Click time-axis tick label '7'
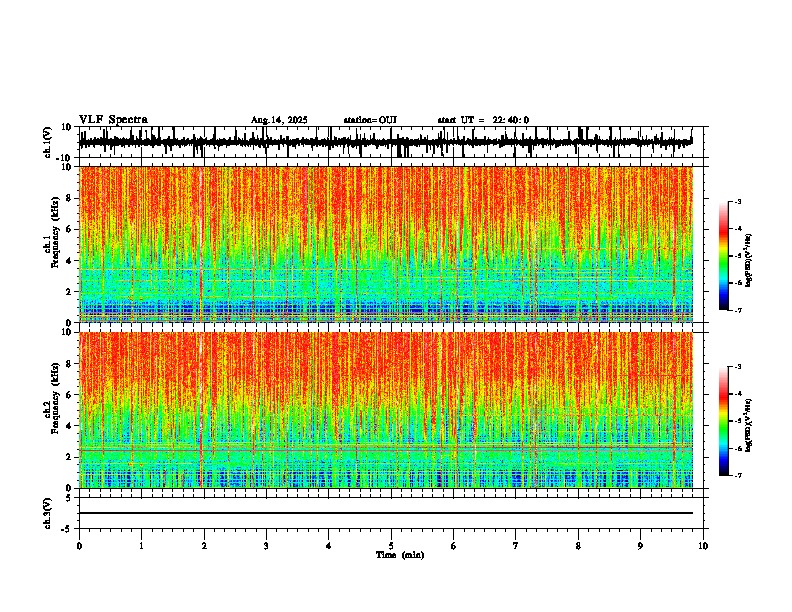The image size is (792, 612). pos(516,546)
